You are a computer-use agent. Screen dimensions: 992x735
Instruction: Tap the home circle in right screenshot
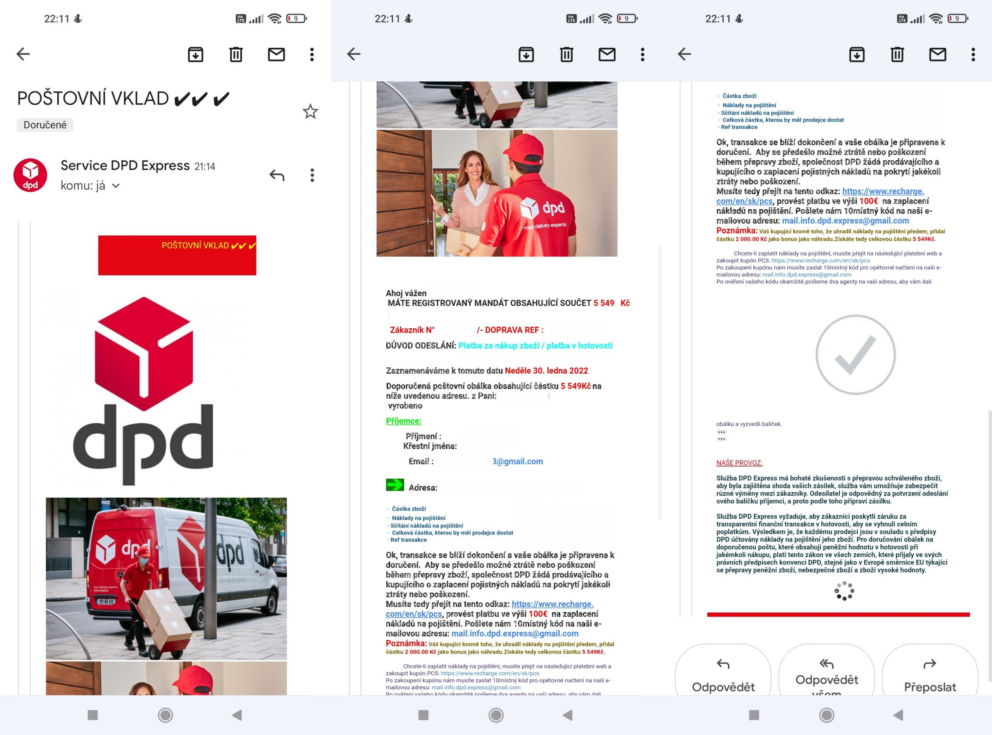[826, 715]
